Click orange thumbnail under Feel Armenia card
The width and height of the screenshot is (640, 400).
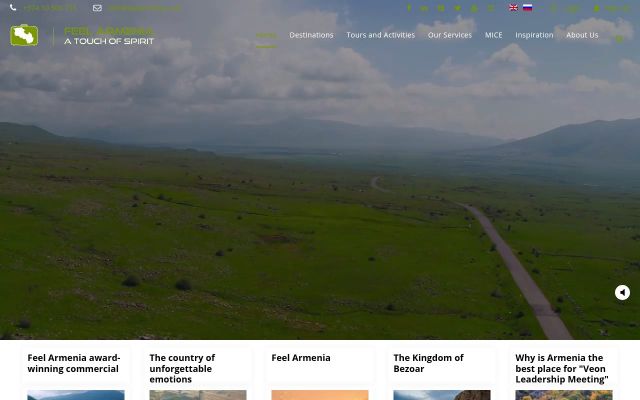pos(320,395)
